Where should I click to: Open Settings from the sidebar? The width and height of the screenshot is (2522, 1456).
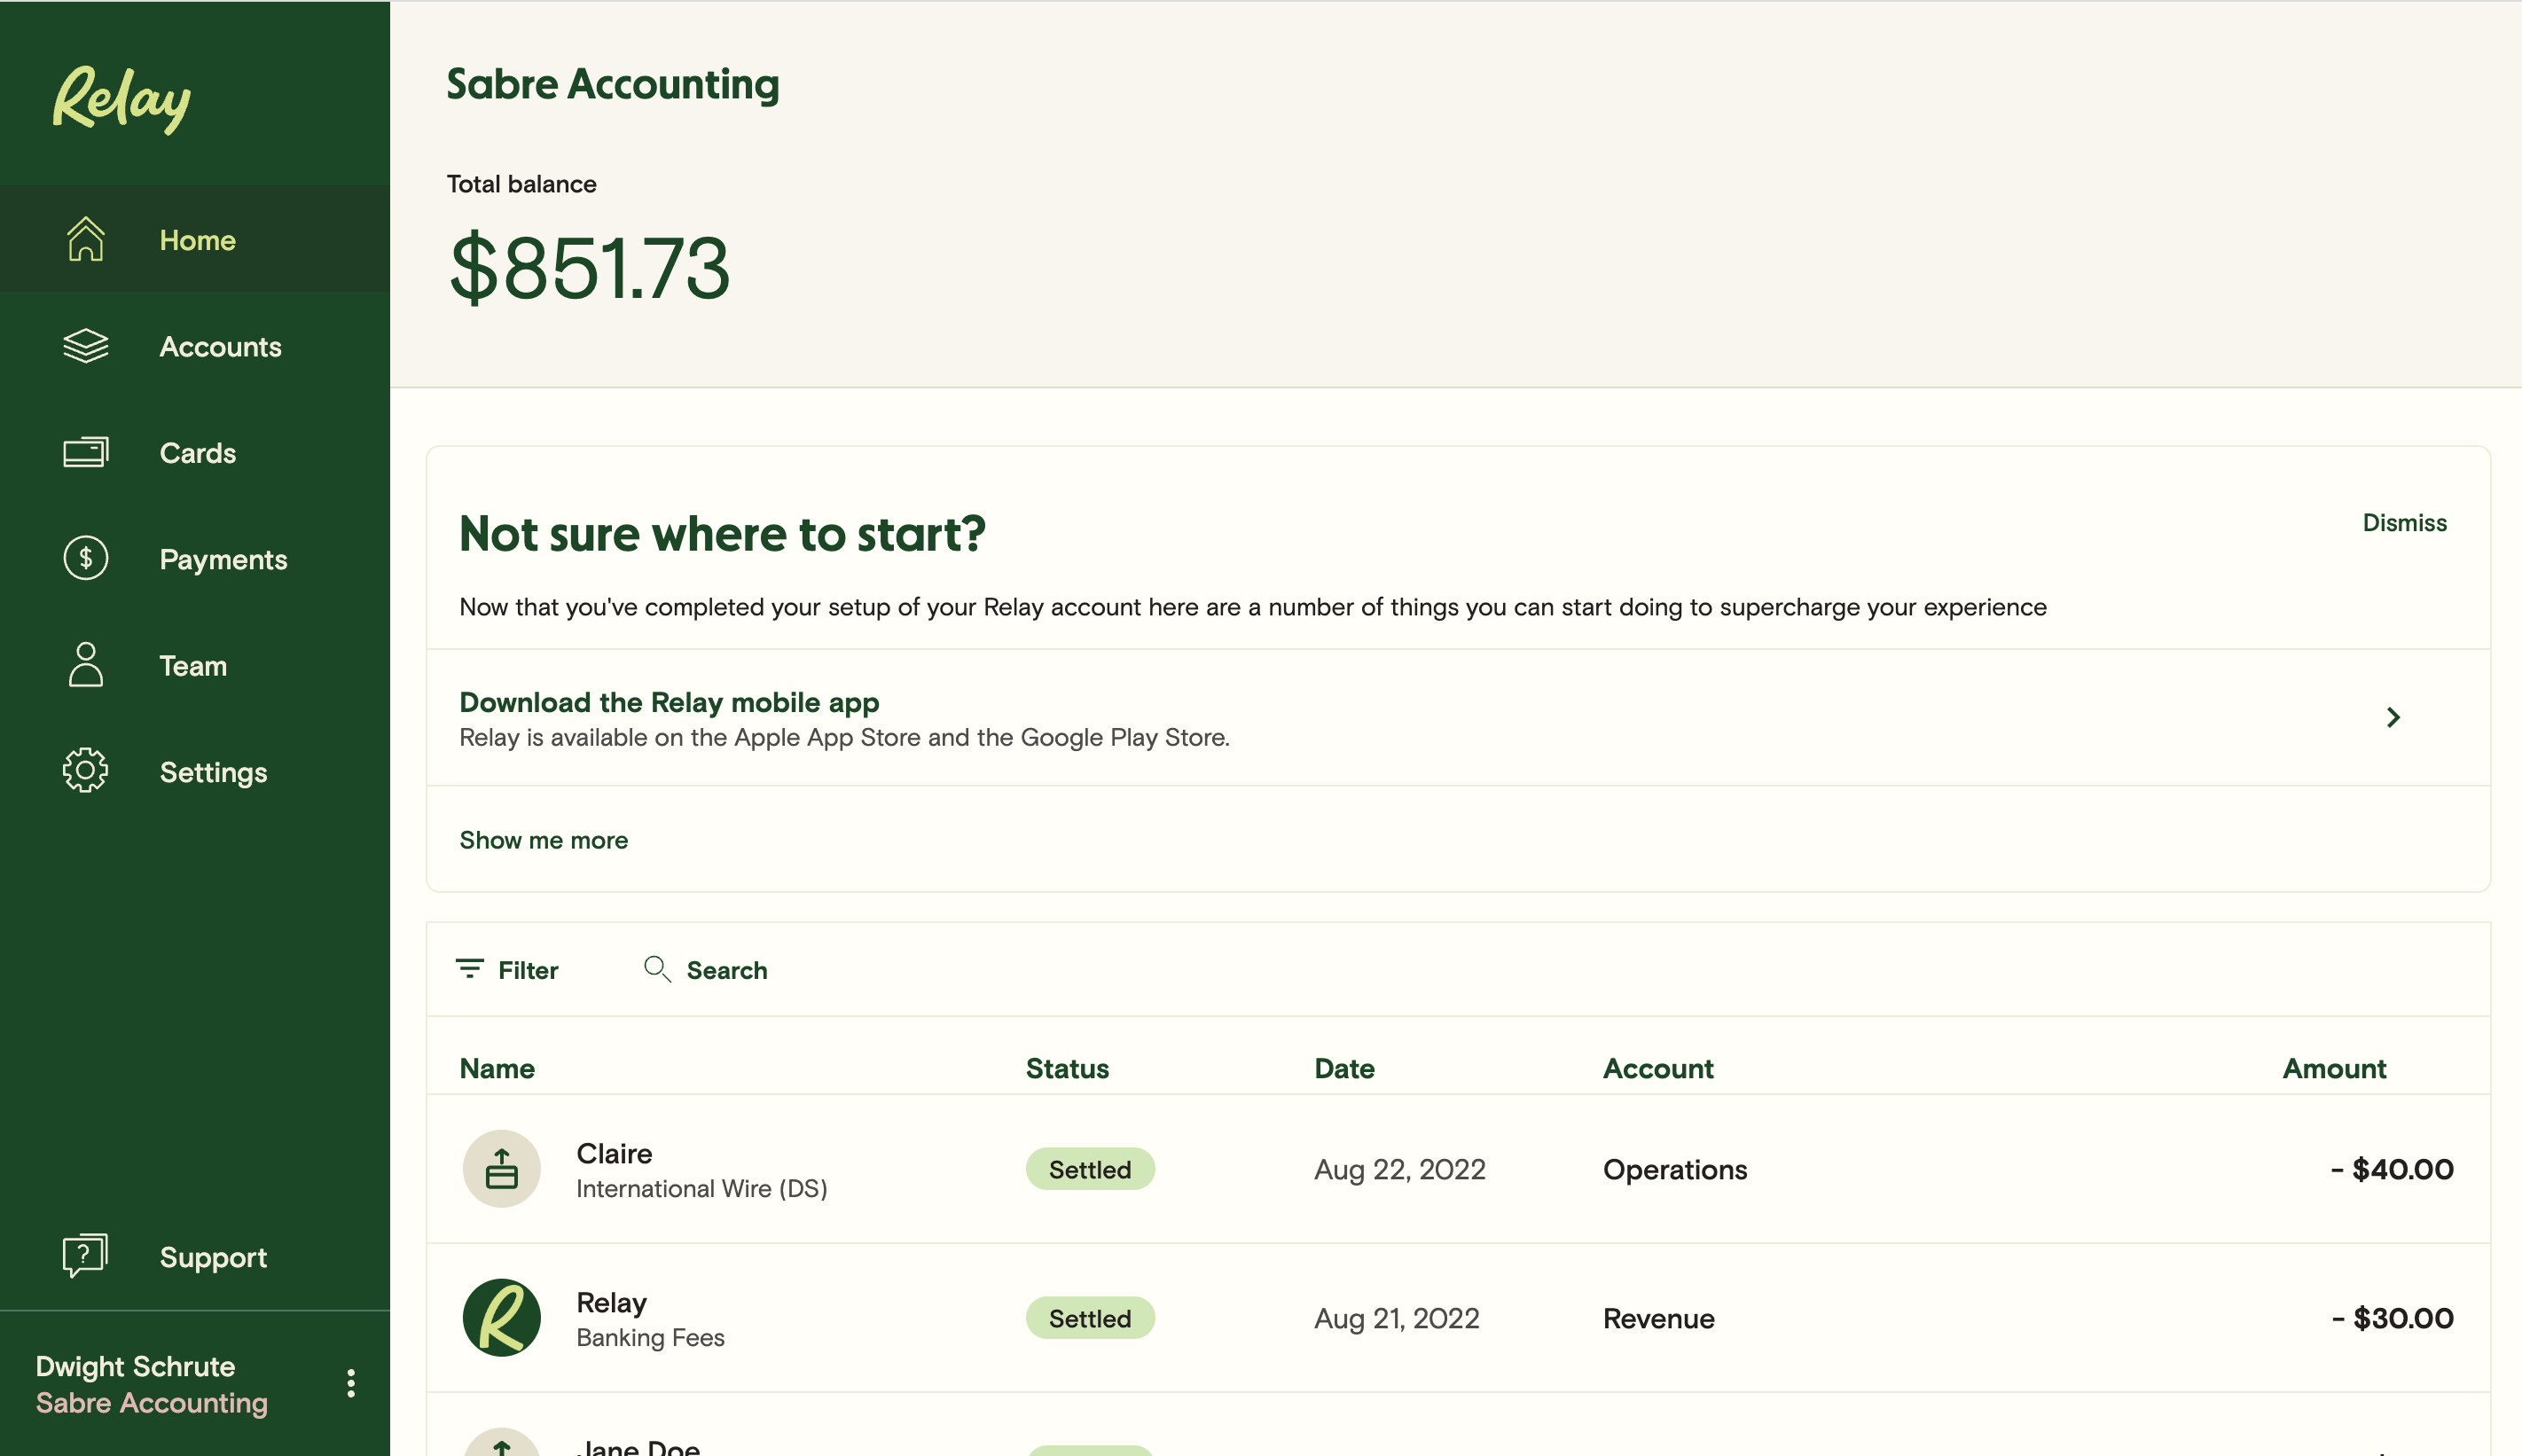pos(195,771)
